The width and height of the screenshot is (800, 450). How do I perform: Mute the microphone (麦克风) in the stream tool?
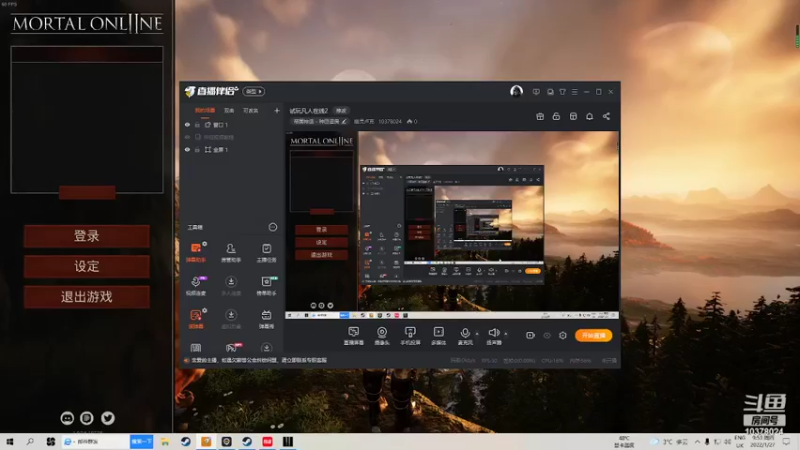(x=465, y=336)
